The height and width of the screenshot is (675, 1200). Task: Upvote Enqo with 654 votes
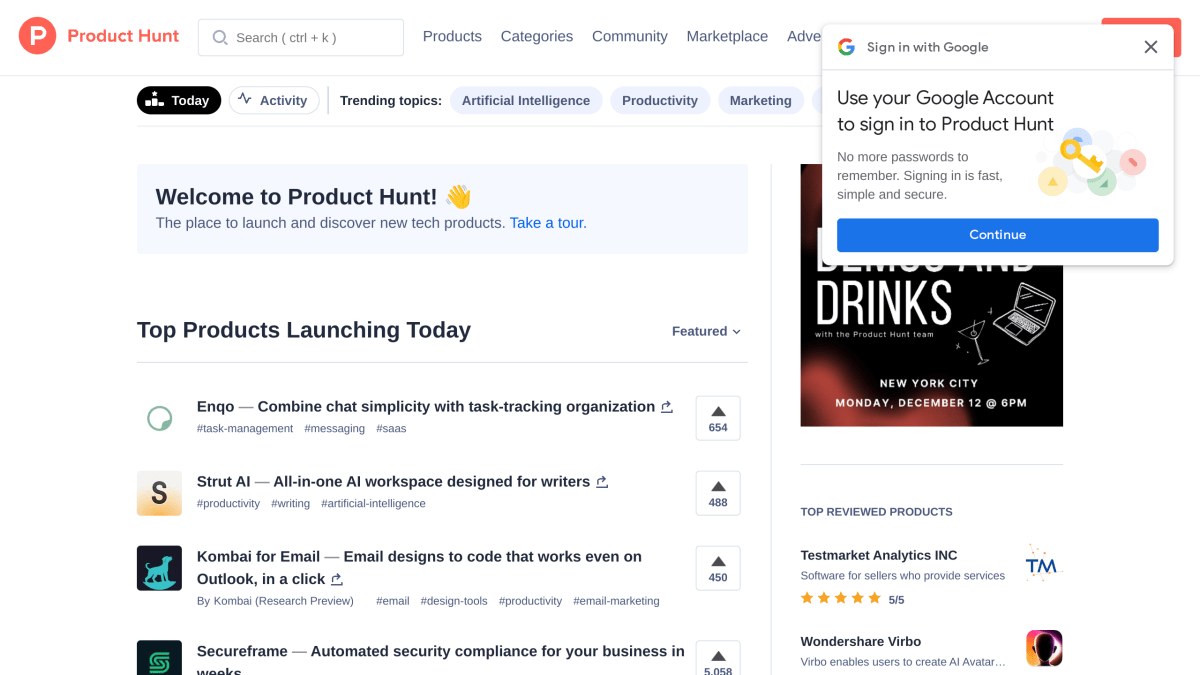[x=718, y=418]
